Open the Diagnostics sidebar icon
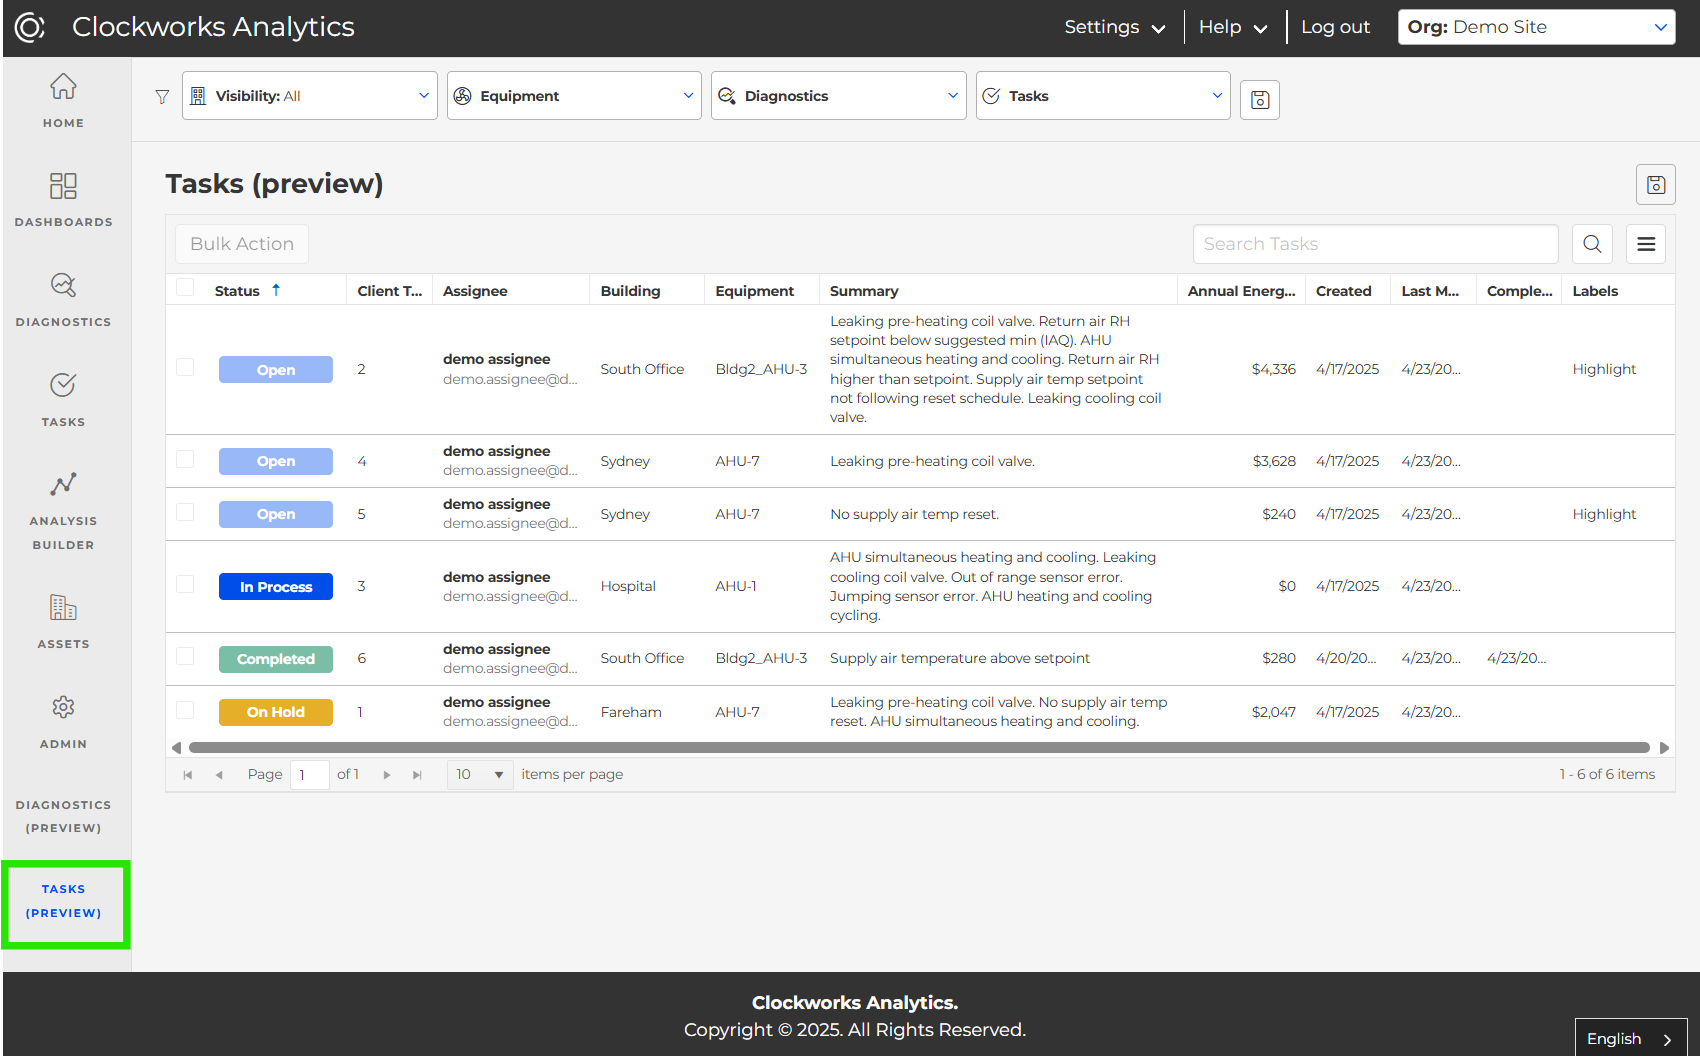The height and width of the screenshot is (1056, 1700). (63, 285)
